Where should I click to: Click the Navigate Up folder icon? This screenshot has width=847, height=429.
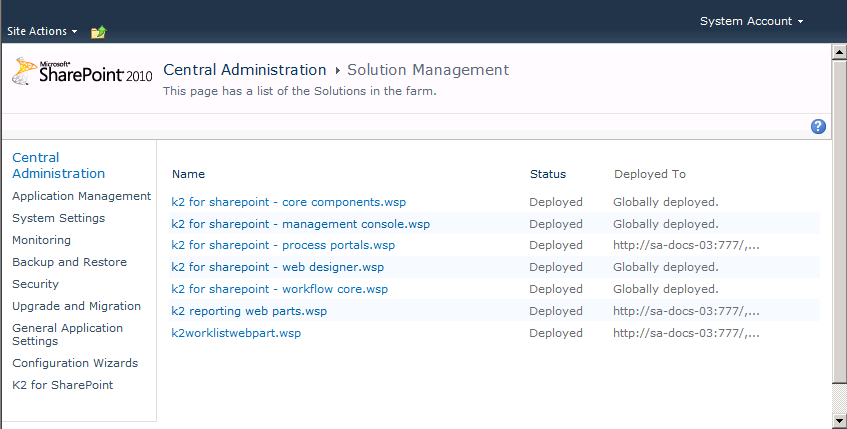[x=98, y=32]
